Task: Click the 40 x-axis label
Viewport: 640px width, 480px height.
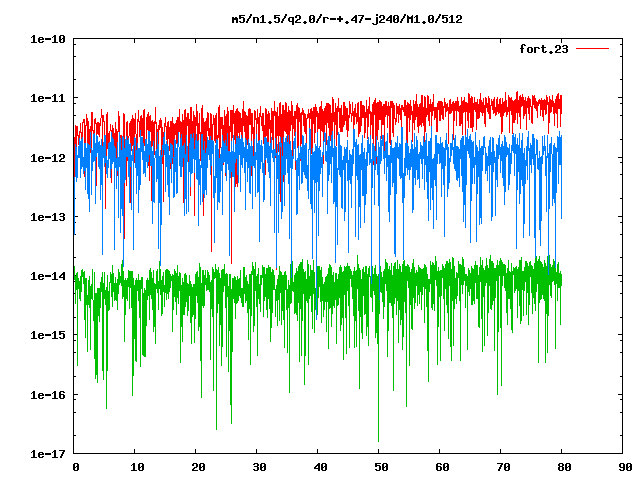Action: 320,467
